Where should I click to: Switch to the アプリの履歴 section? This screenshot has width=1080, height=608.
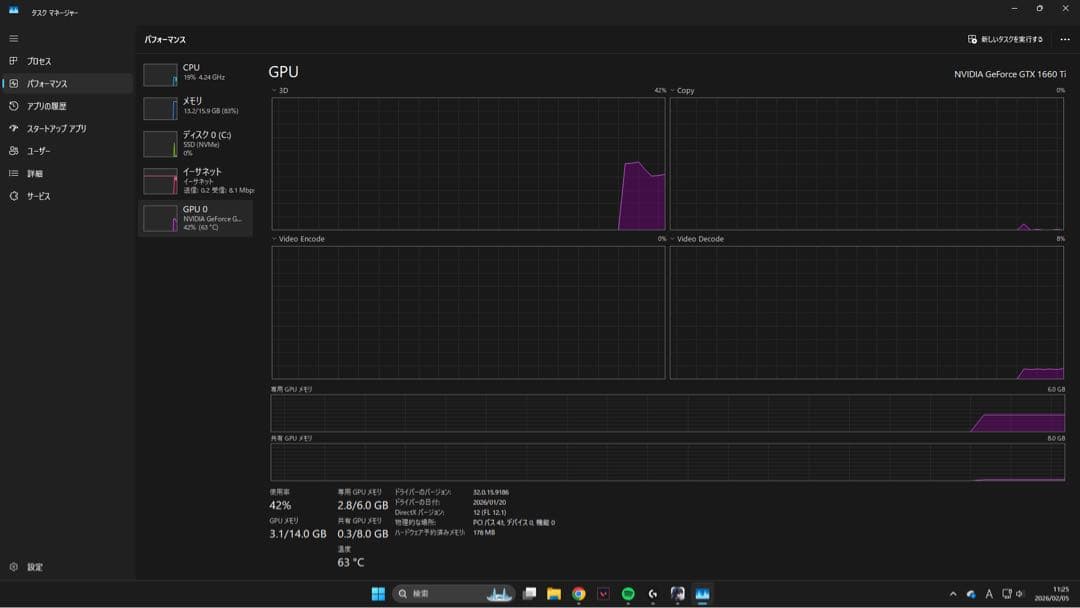tap(14, 106)
